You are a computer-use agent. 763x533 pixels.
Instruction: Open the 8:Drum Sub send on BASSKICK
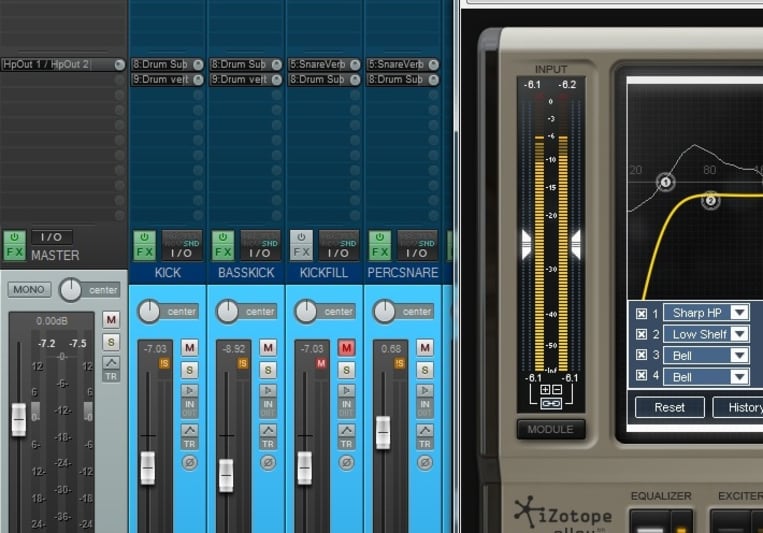(246, 64)
